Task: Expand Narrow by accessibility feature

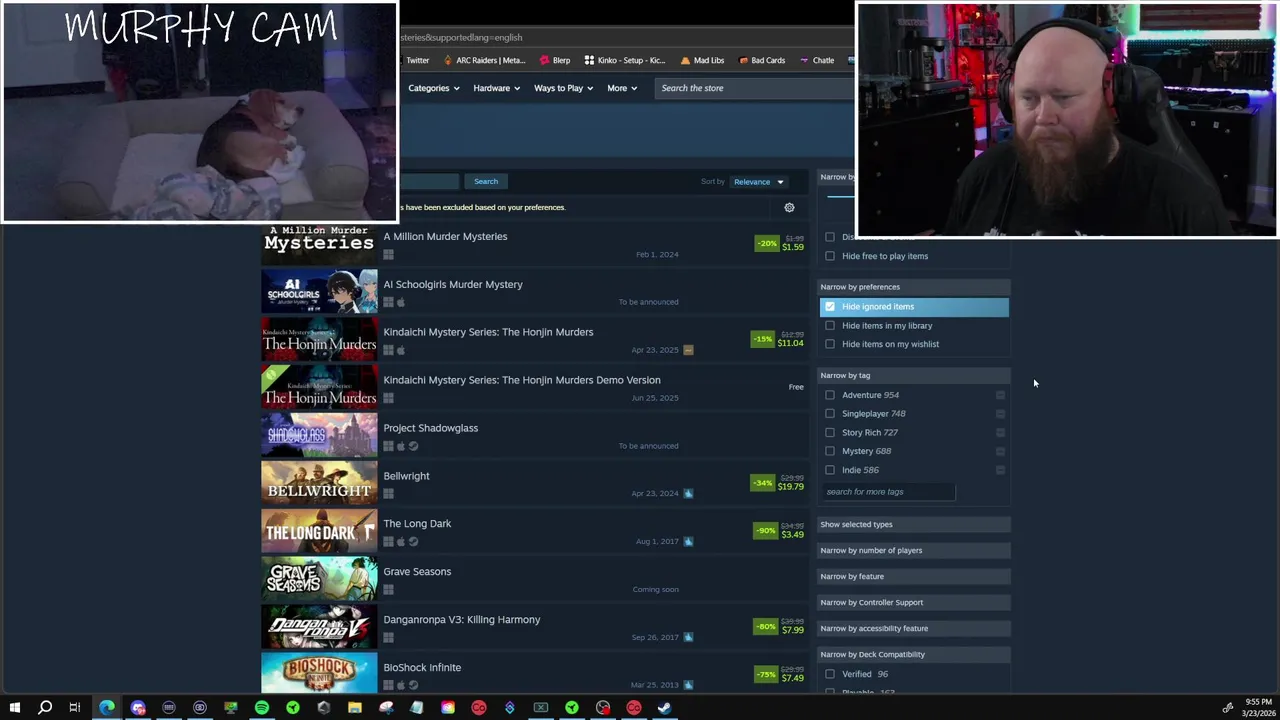Action: [x=914, y=628]
